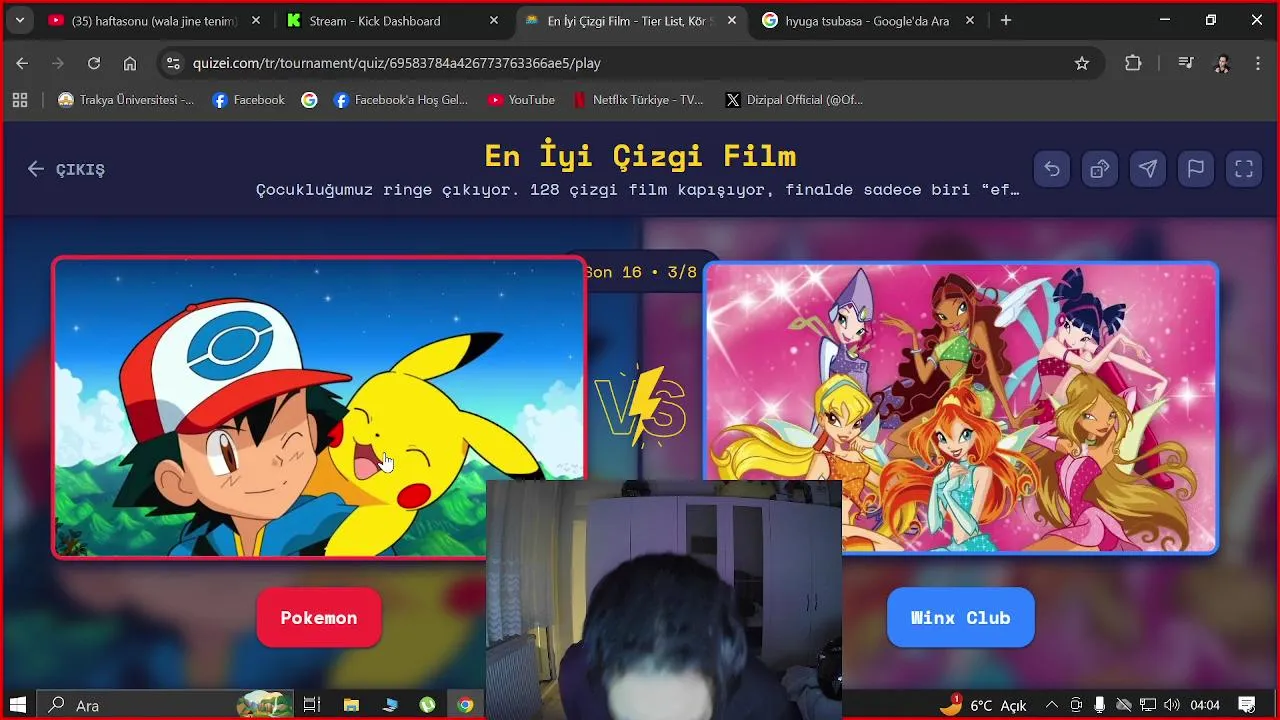Open the green uTorrent taskbar icon

(427, 705)
